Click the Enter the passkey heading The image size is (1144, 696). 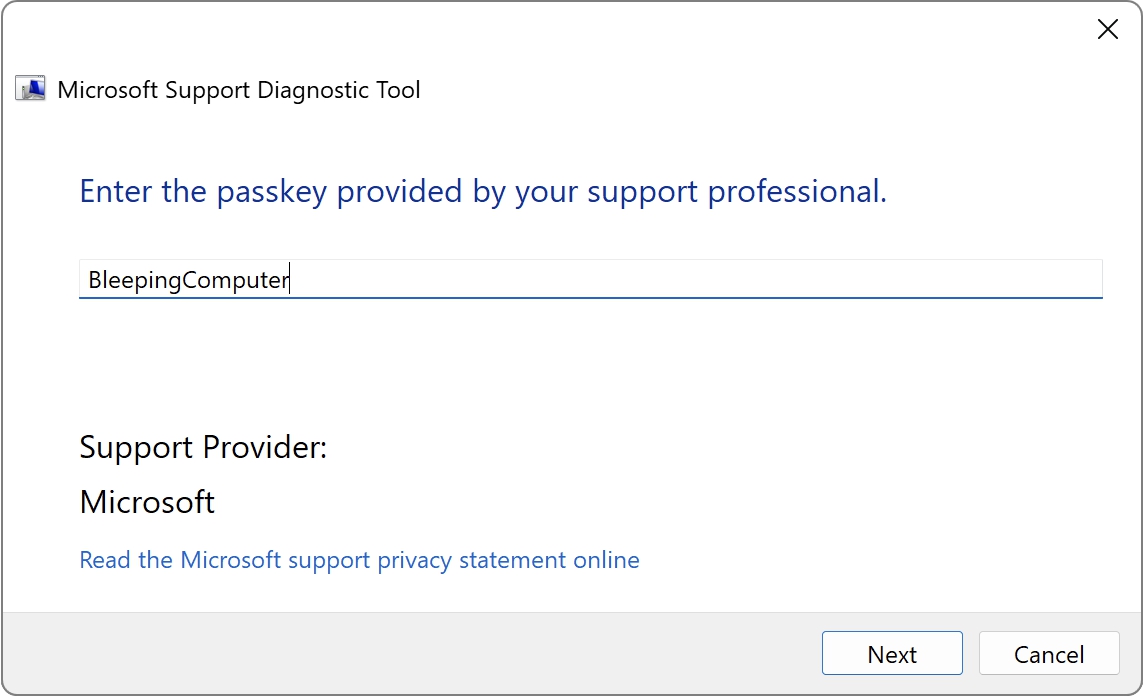(483, 192)
